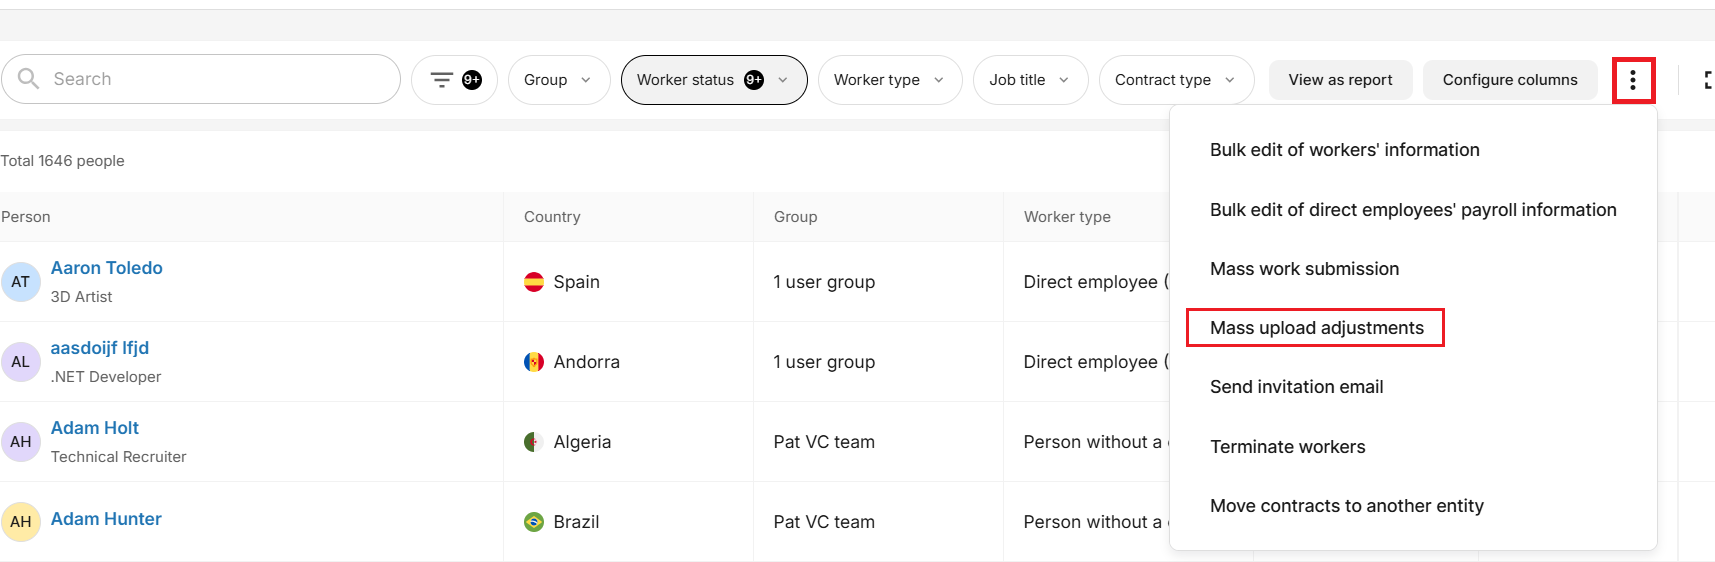
Task: Click the search magnifier icon
Action: [x=28, y=79]
